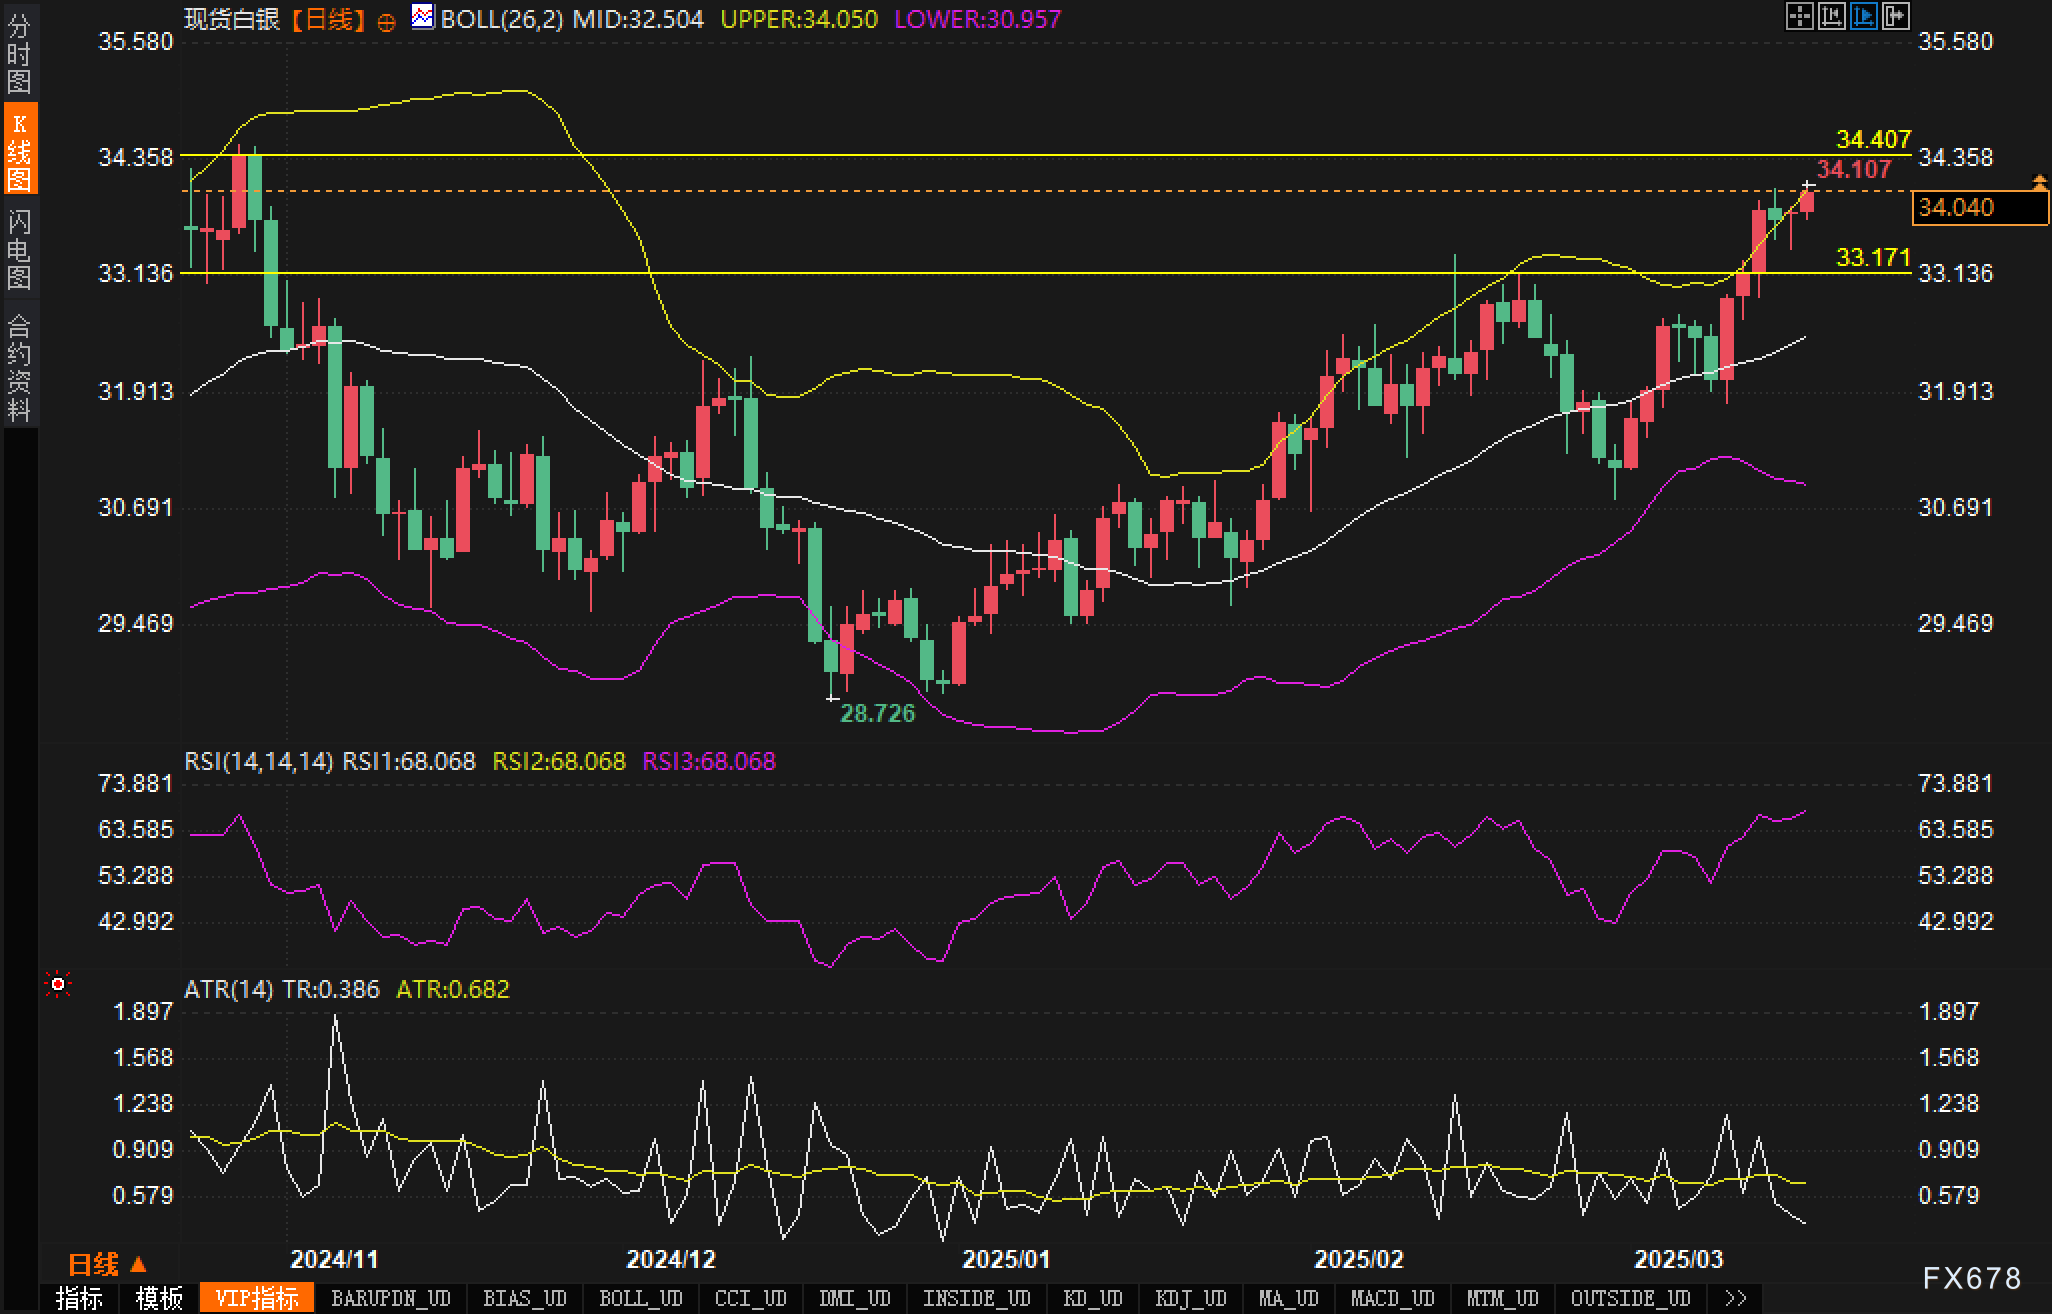Open 合约资料 contract info in sidebar
Screen dimensions: 2052x1314
[19, 367]
